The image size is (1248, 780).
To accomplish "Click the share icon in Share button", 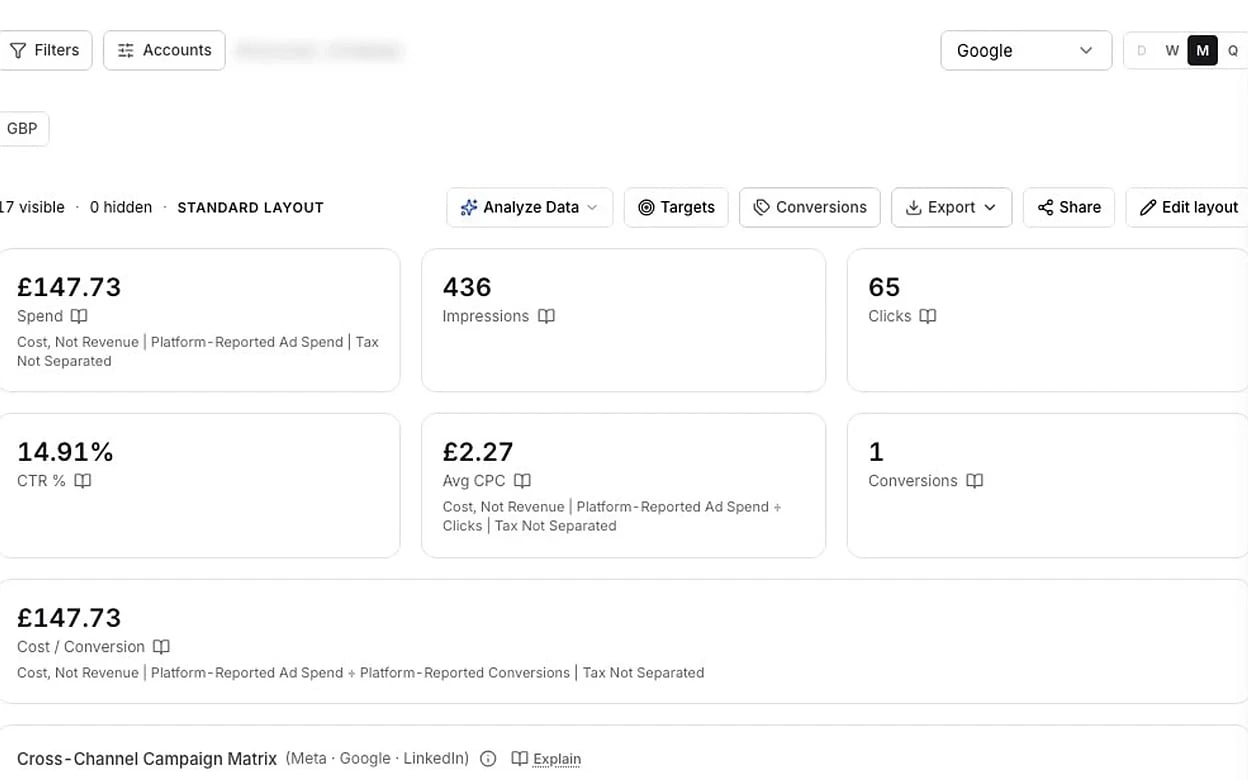I will (x=1045, y=207).
